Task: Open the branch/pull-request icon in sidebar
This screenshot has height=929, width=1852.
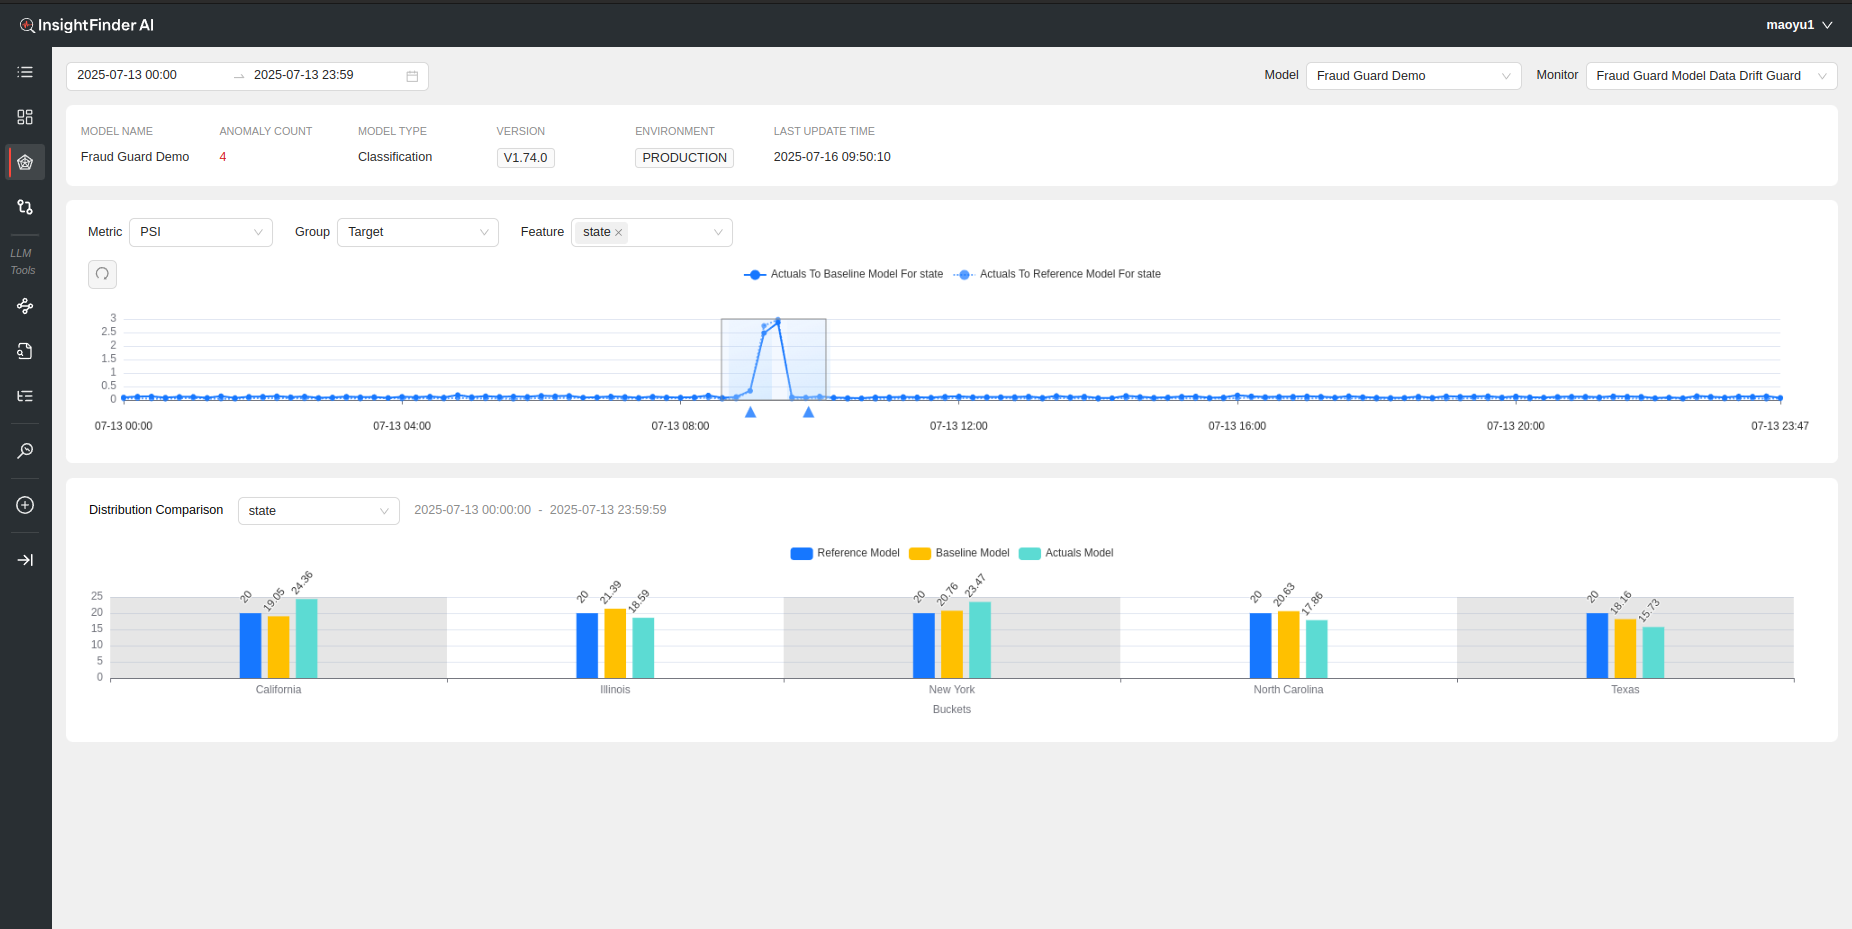Action: click(x=25, y=207)
